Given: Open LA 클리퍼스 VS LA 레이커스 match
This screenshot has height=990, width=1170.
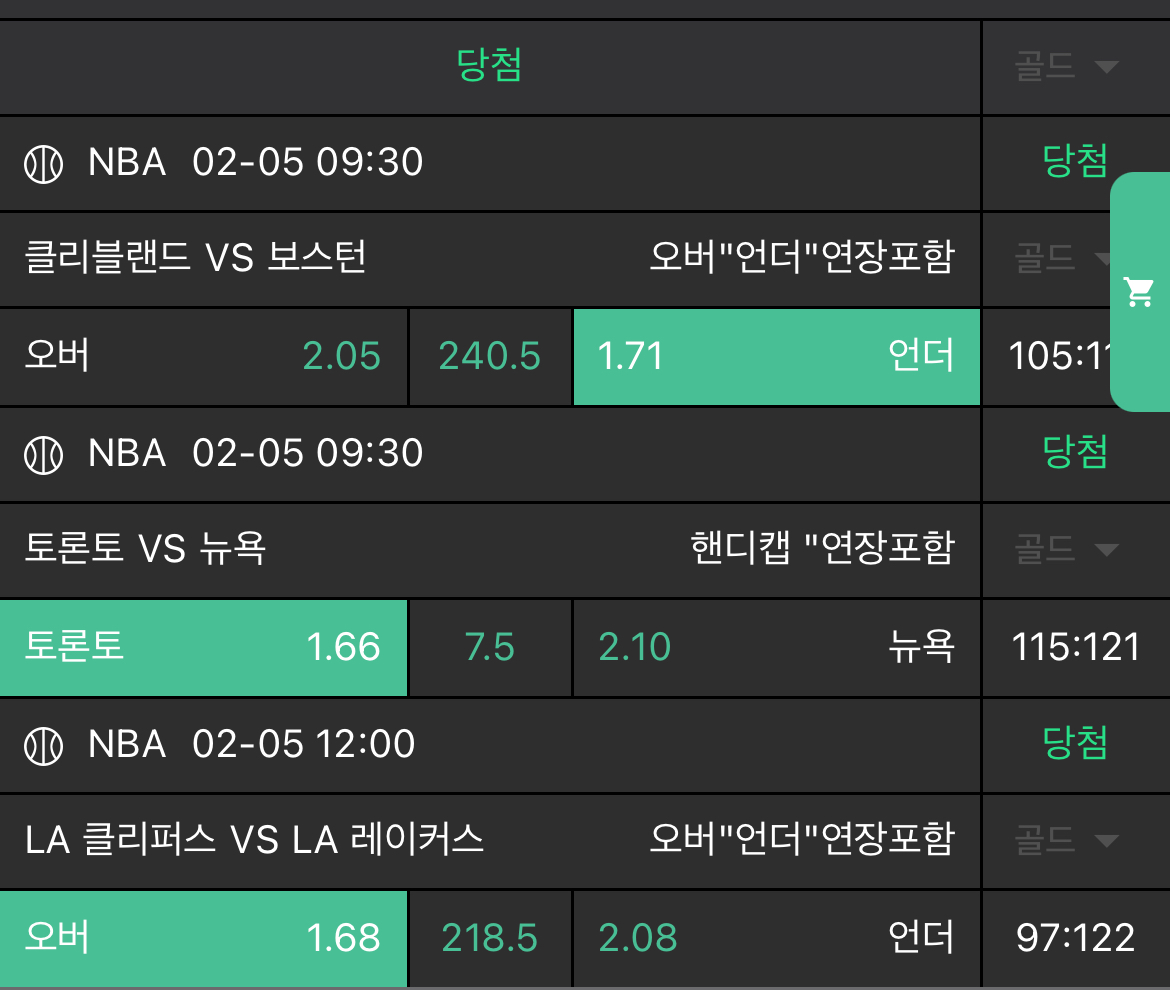Looking at the screenshot, I should [254, 840].
